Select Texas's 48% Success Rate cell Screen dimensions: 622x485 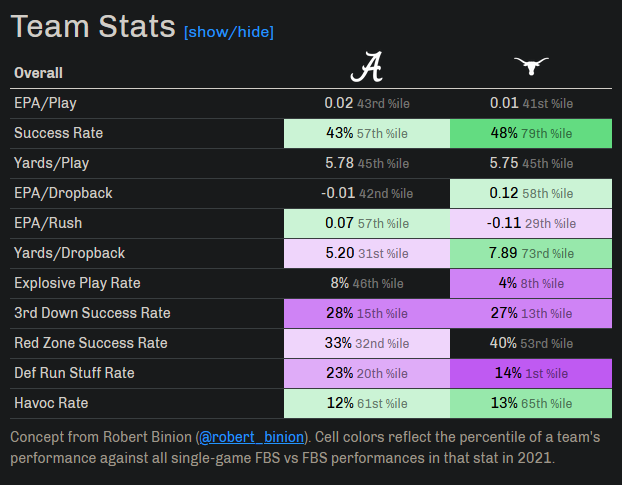pos(531,133)
